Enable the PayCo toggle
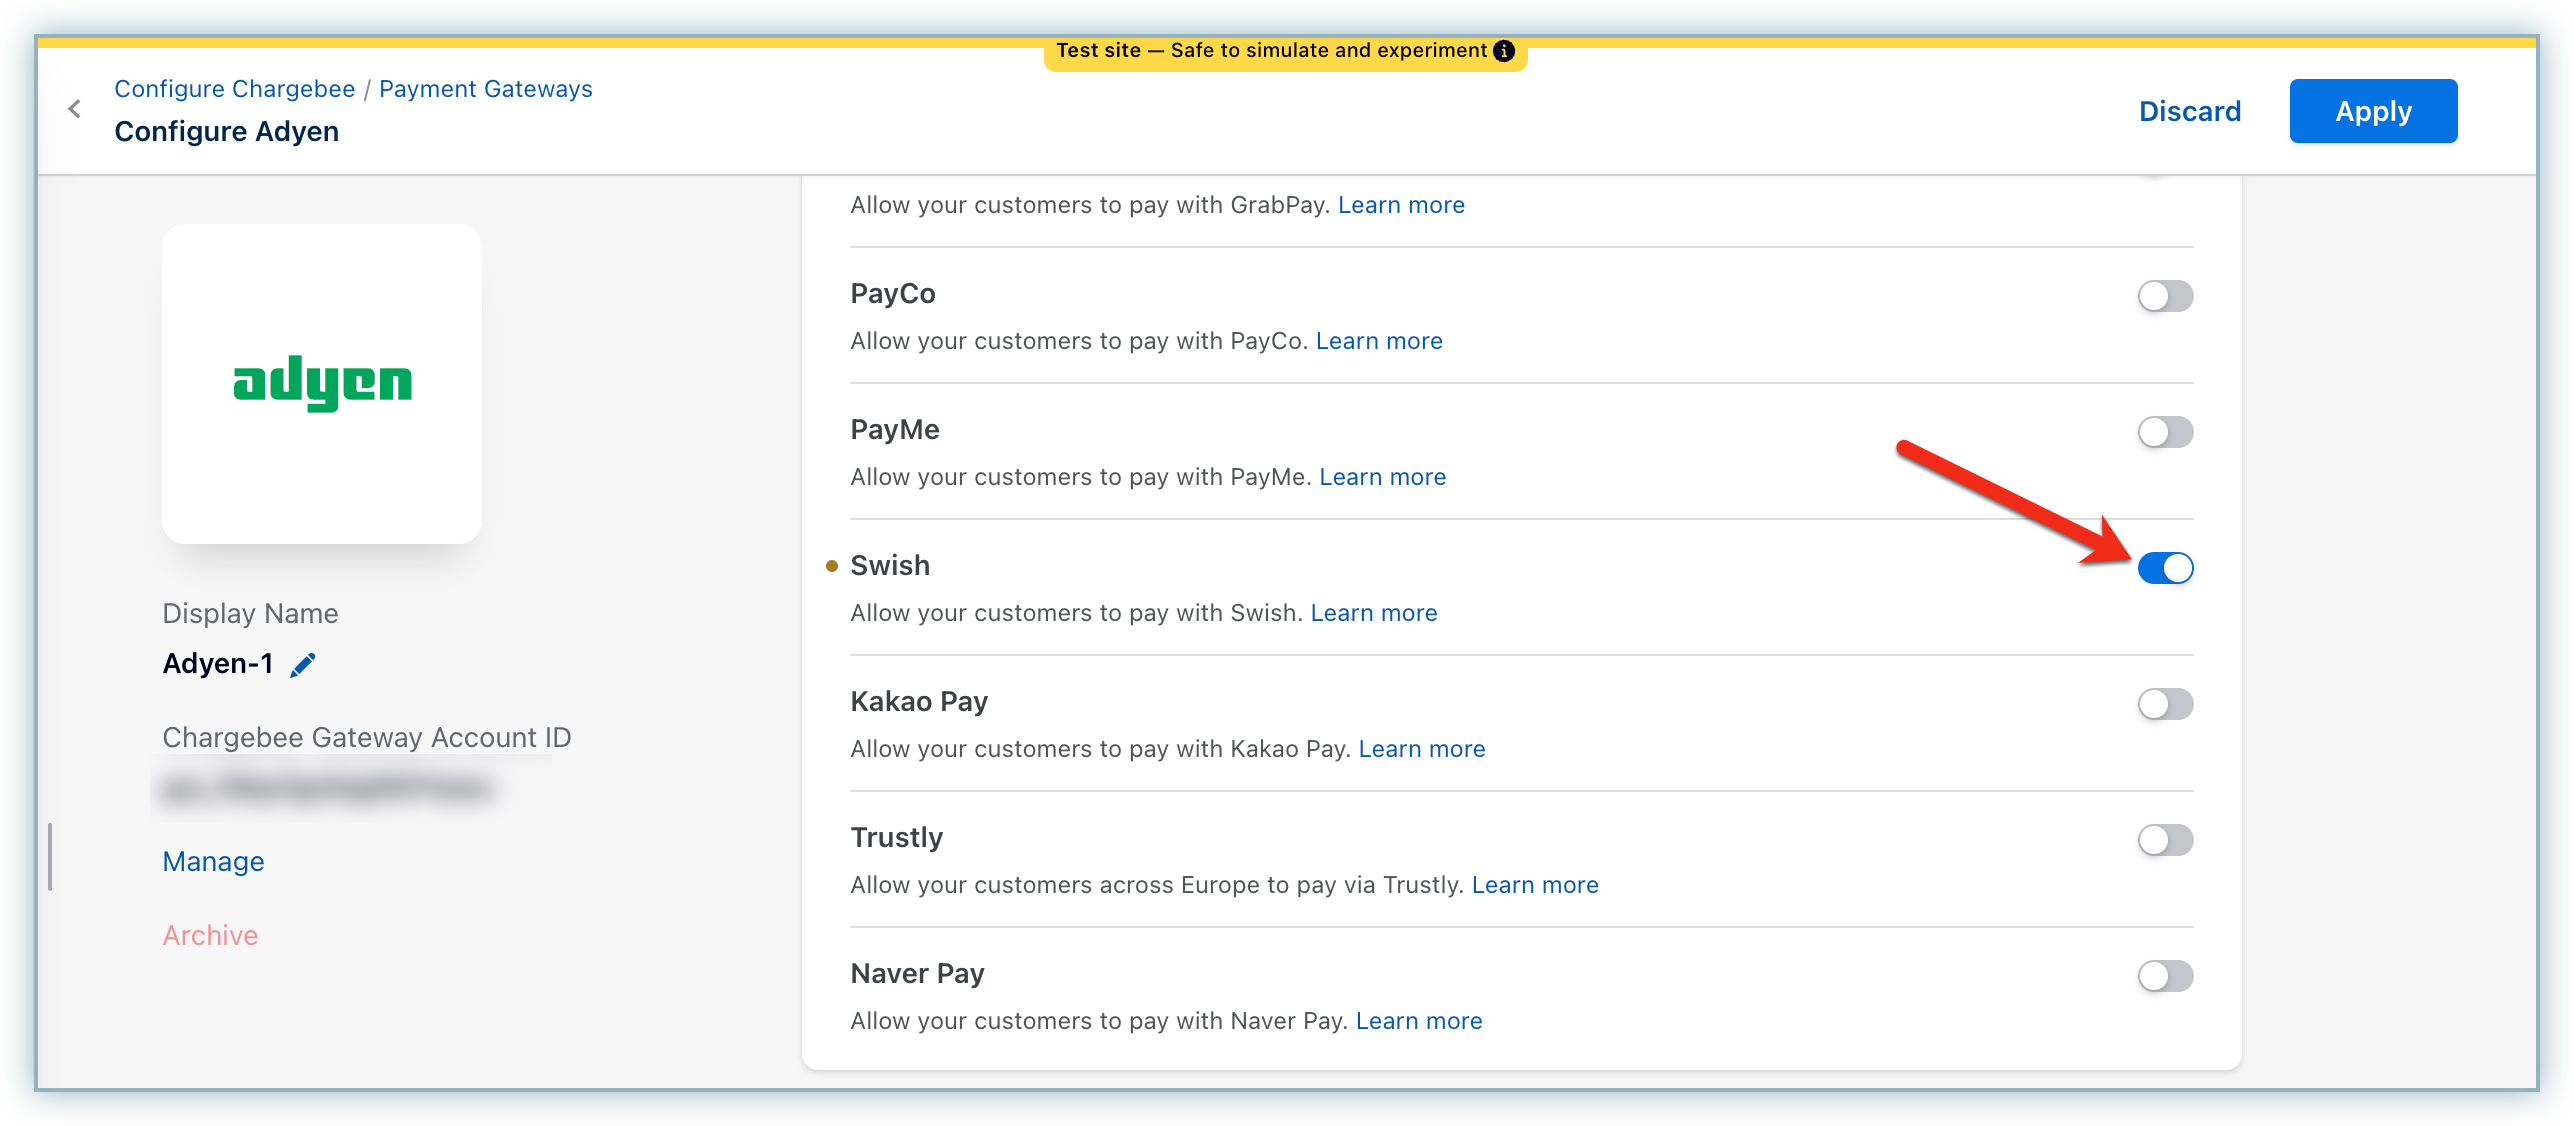 (x=2165, y=296)
